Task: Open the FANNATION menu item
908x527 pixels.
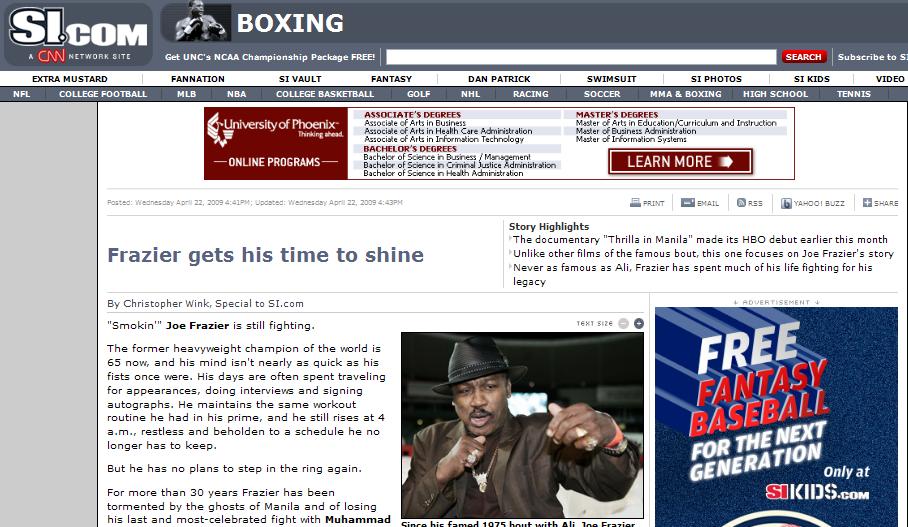Action: [x=197, y=79]
